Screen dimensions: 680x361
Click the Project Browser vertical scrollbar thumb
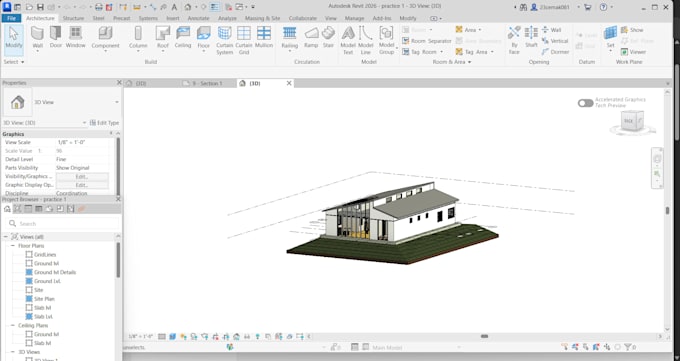(x=118, y=260)
